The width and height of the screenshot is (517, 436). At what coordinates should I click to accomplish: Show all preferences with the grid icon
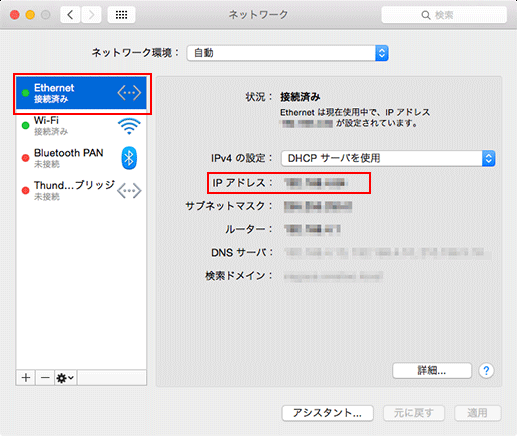pos(121,15)
